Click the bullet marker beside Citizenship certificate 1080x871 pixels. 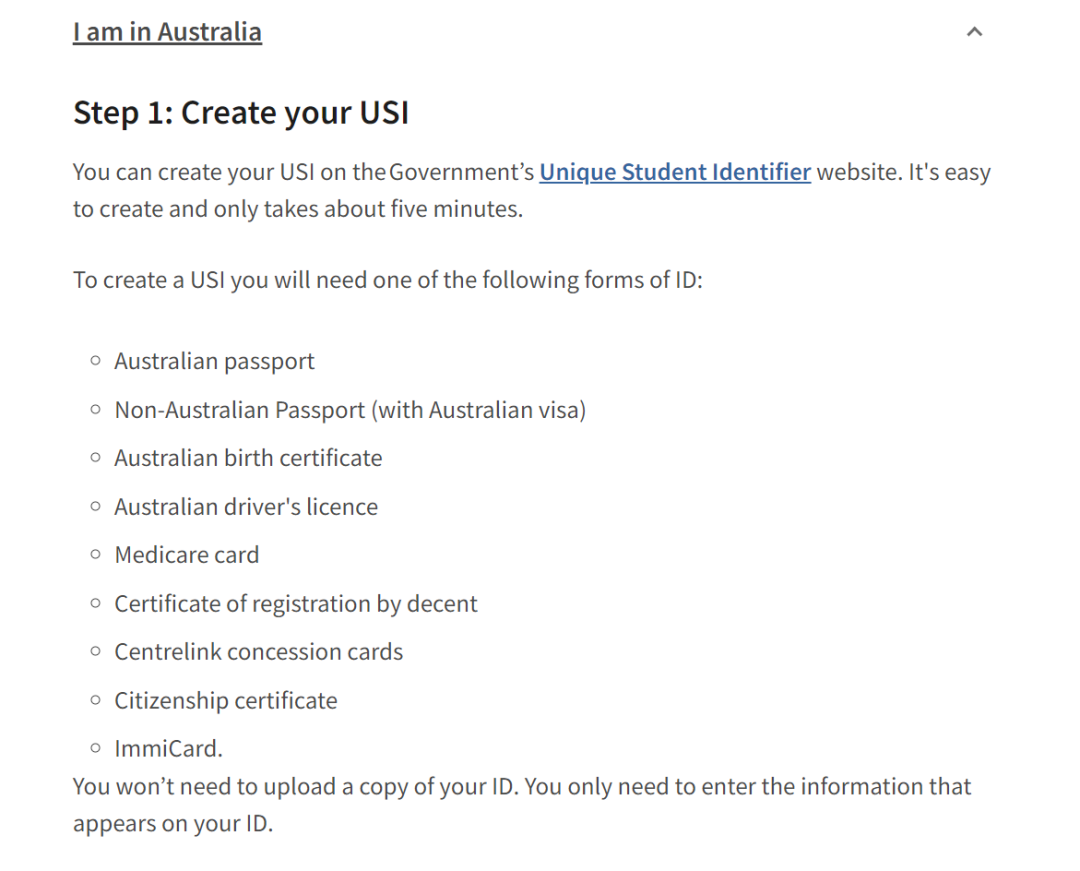(96, 700)
